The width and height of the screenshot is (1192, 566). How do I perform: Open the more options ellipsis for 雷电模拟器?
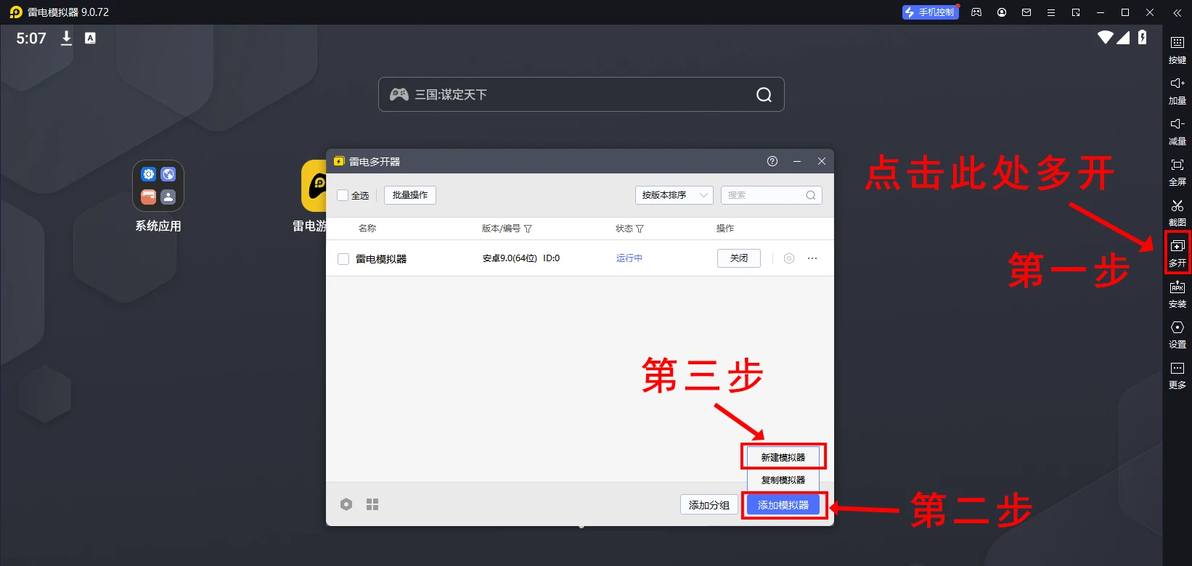(x=813, y=258)
